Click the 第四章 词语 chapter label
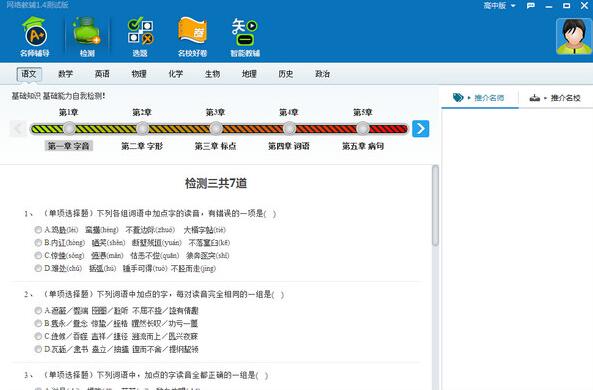 (x=289, y=146)
